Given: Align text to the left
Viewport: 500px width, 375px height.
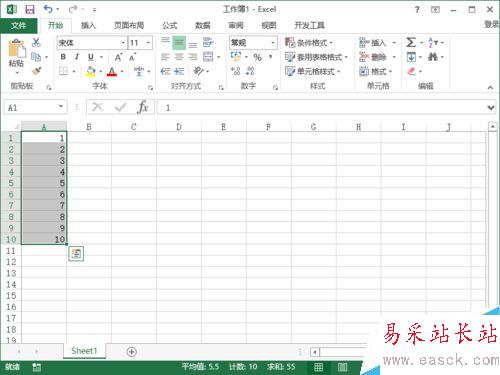Looking at the screenshot, I should click(x=165, y=57).
